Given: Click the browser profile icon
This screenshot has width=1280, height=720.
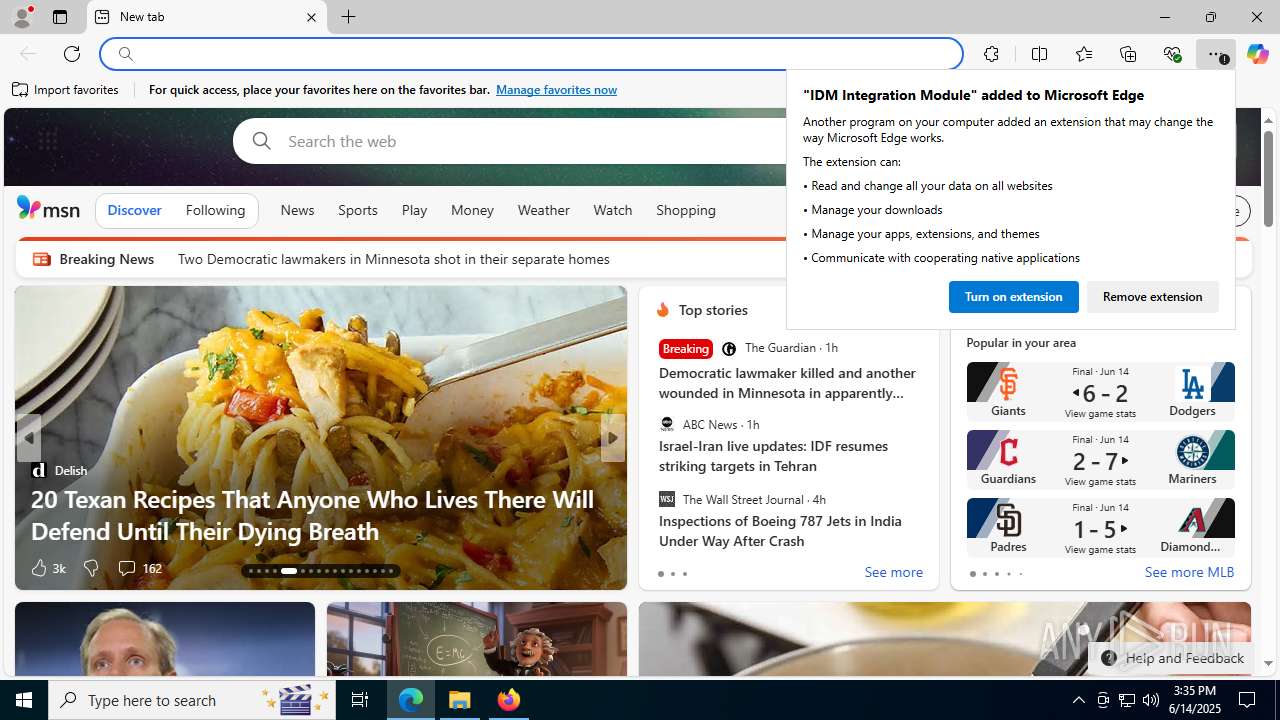Looking at the screenshot, I should coord(22,17).
